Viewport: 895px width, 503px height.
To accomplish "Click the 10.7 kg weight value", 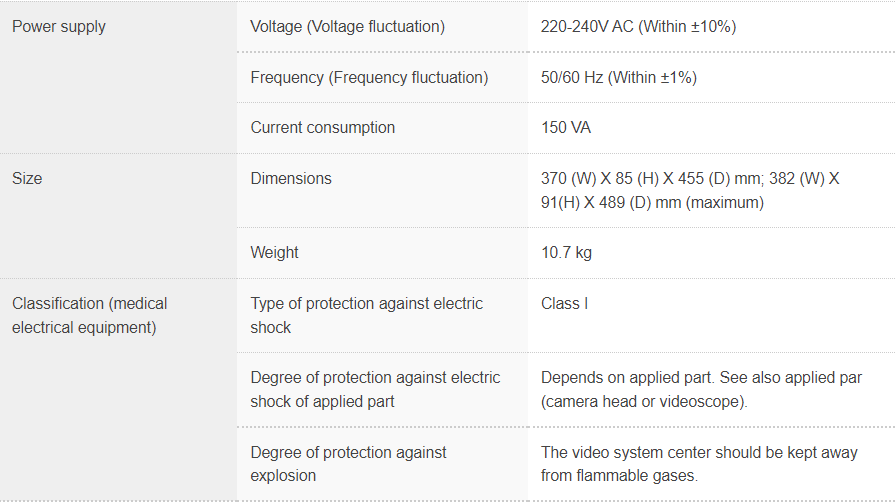I will [x=566, y=252].
